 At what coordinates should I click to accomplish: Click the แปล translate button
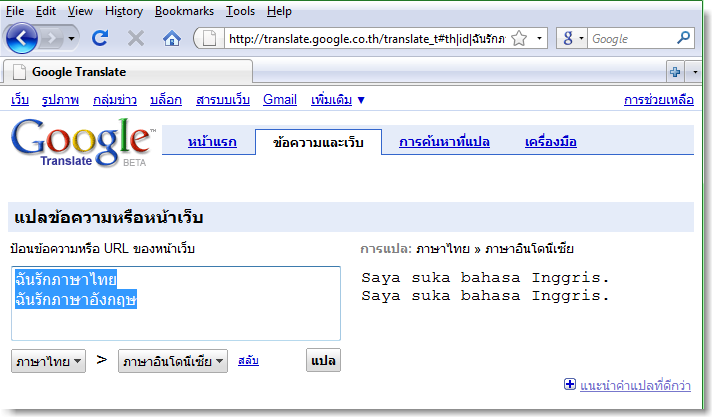pyautogui.click(x=323, y=361)
